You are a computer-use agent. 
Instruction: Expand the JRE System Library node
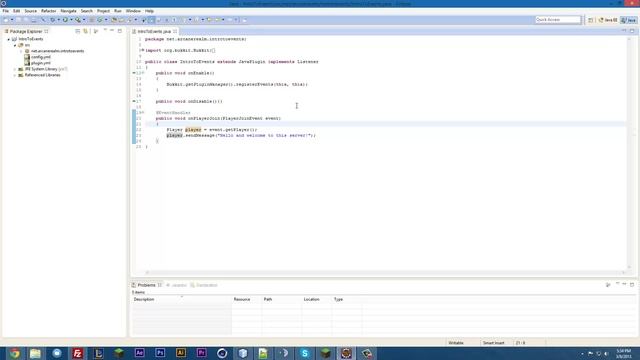point(15,69)
